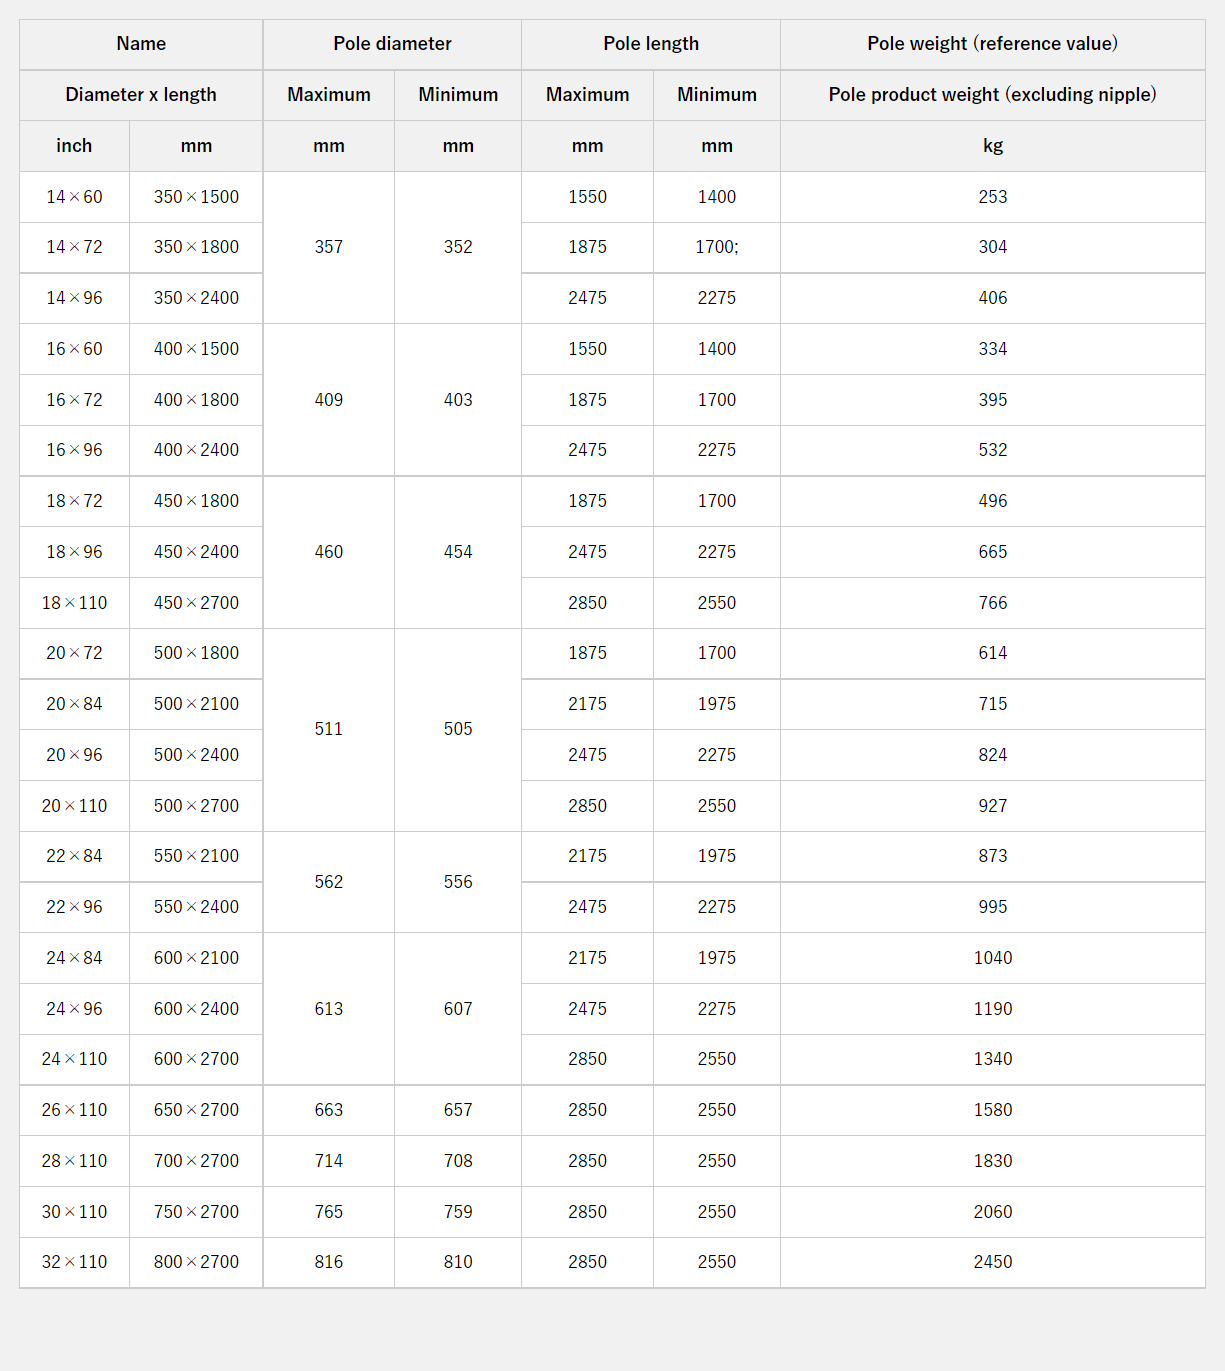Select the 32×110 inch size cell
The height and width of the screenshot is (1371, 1225).
pyautogui.click(x=74, y=1262)
